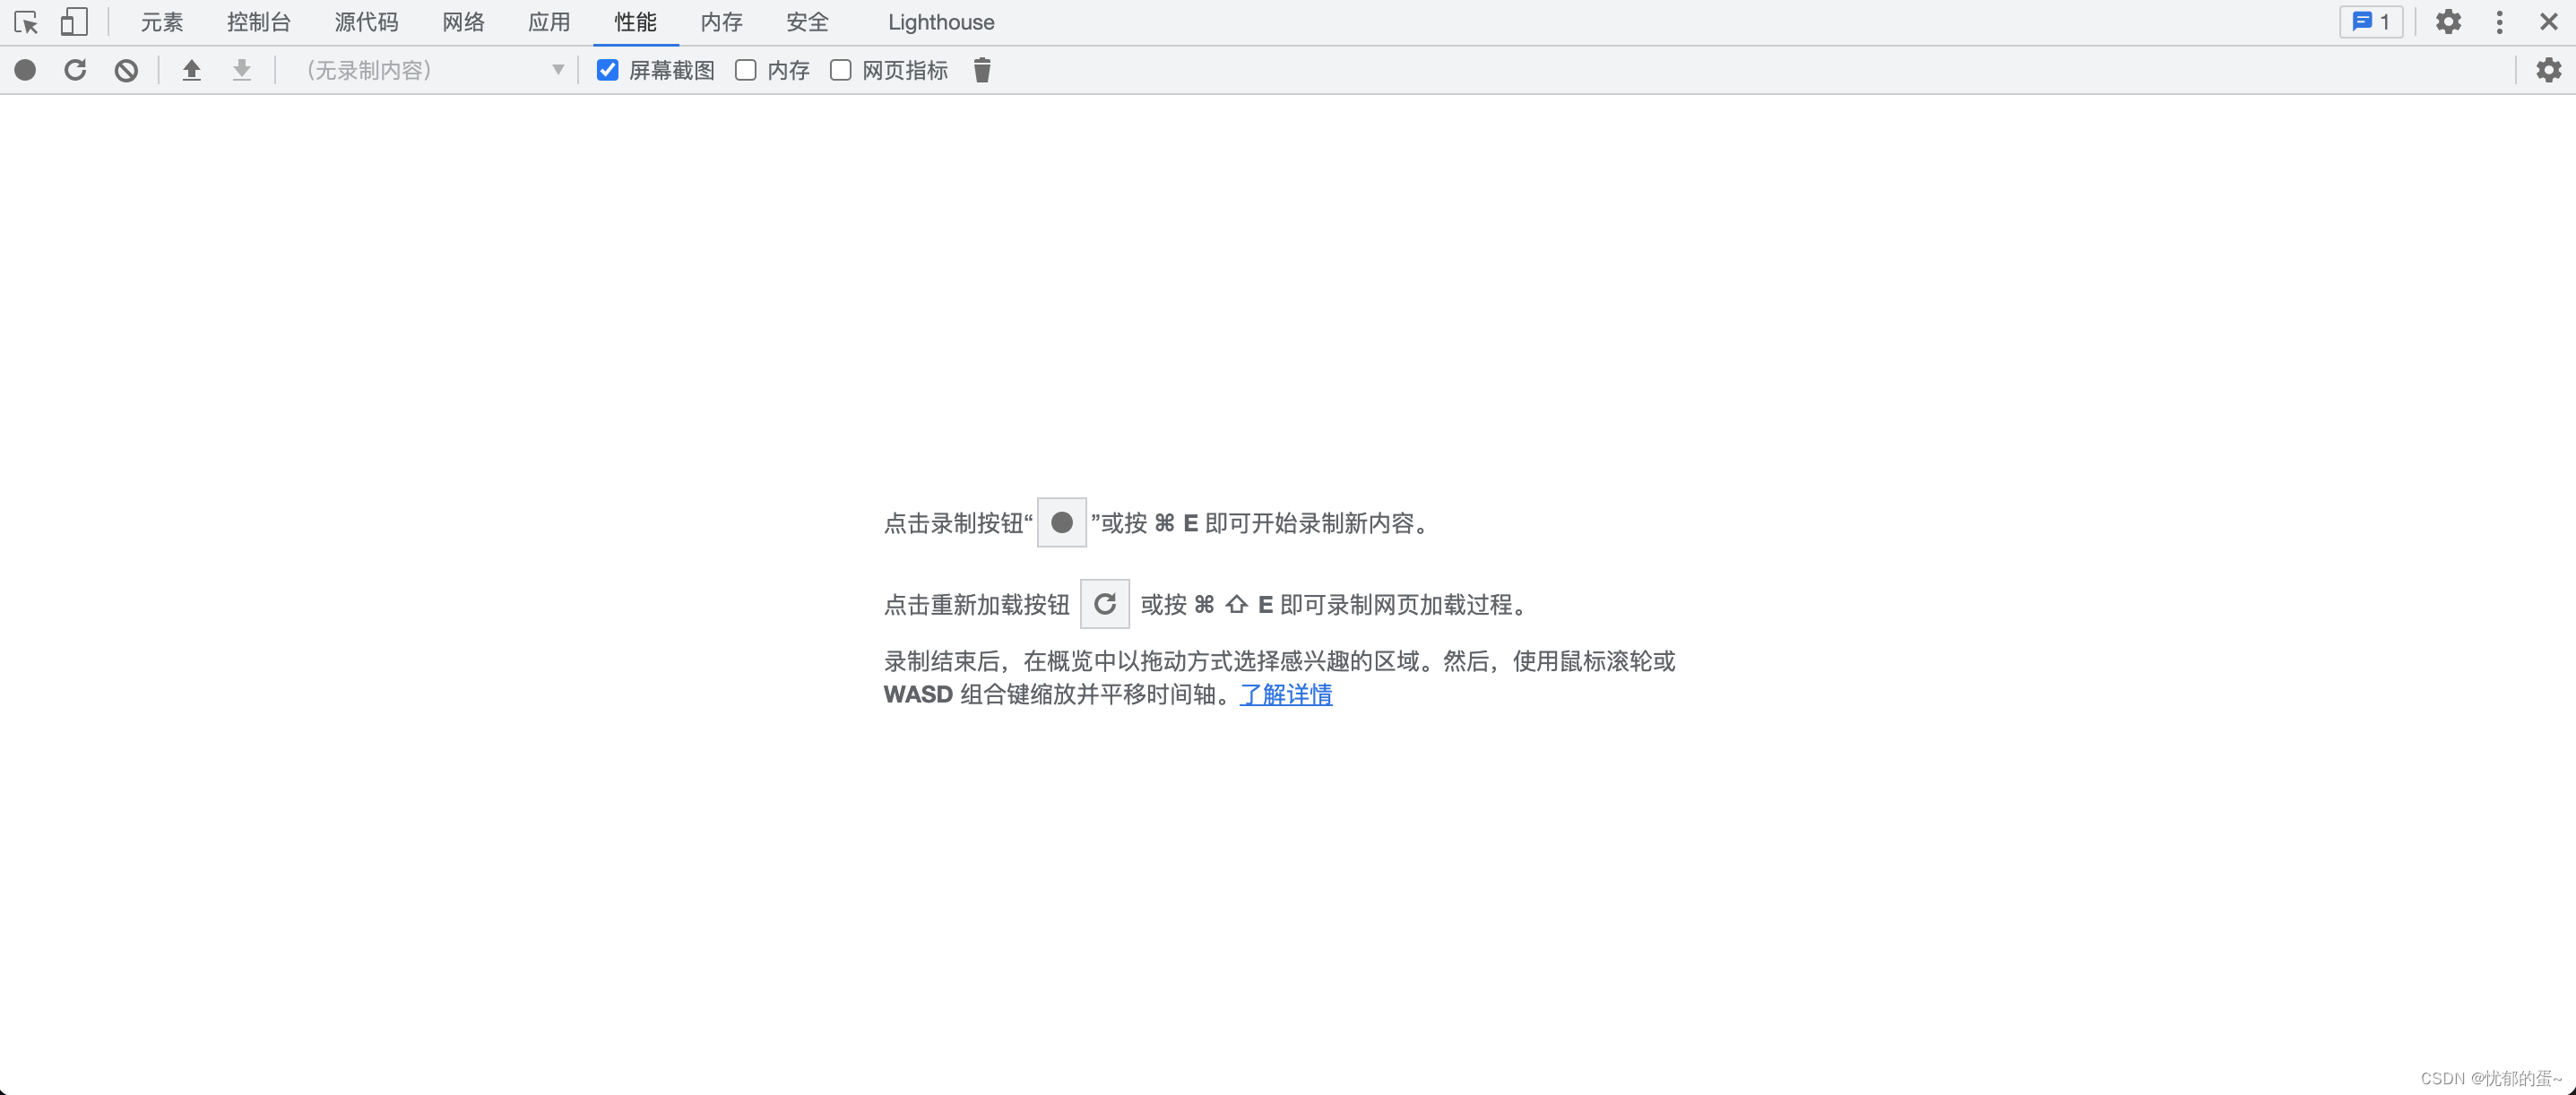
Task: Click the 了解详情 link
Action: [1286, 694]
